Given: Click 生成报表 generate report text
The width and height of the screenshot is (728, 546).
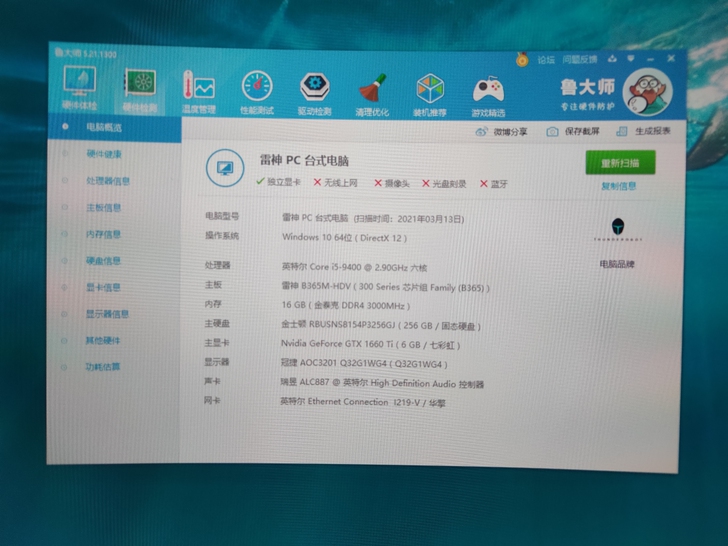Looking at the screenshot, I should [653, 131].
